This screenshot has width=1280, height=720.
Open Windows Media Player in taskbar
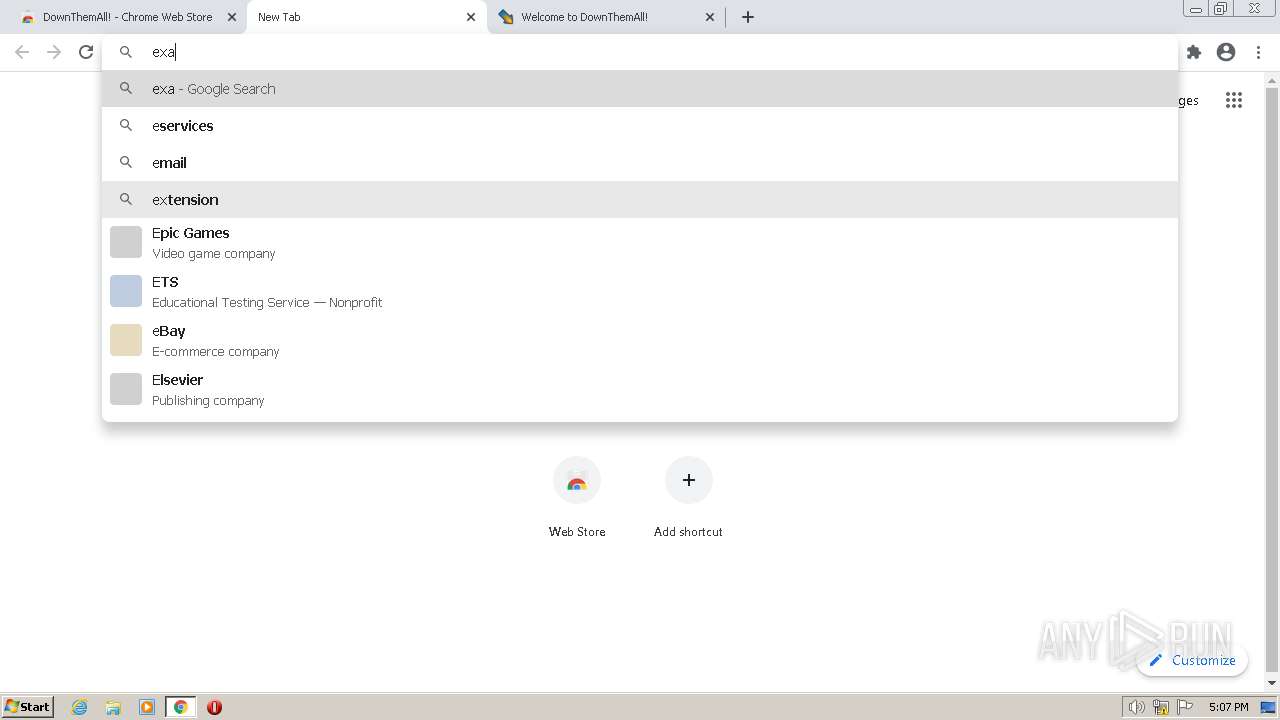pos(147,707)
